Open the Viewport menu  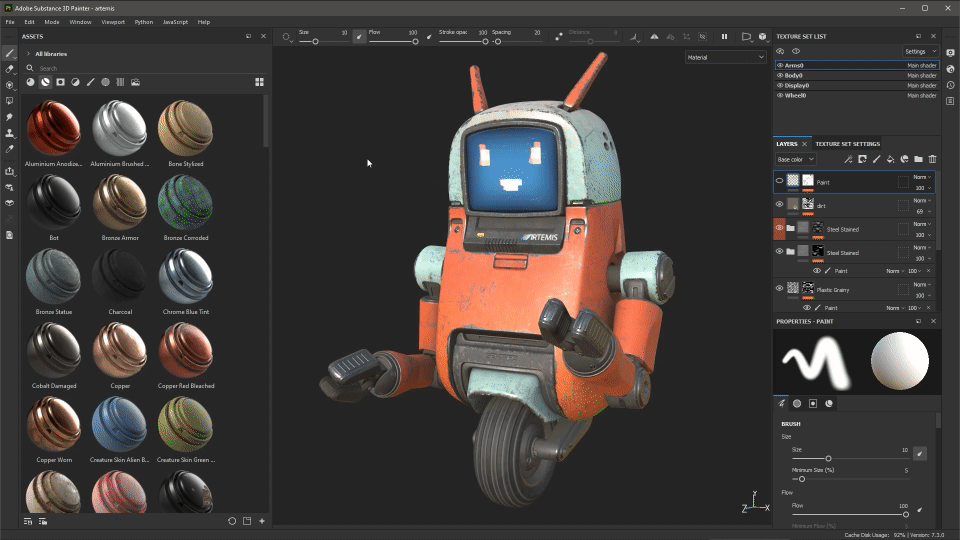pyautogui.click(x=113, y=21)
